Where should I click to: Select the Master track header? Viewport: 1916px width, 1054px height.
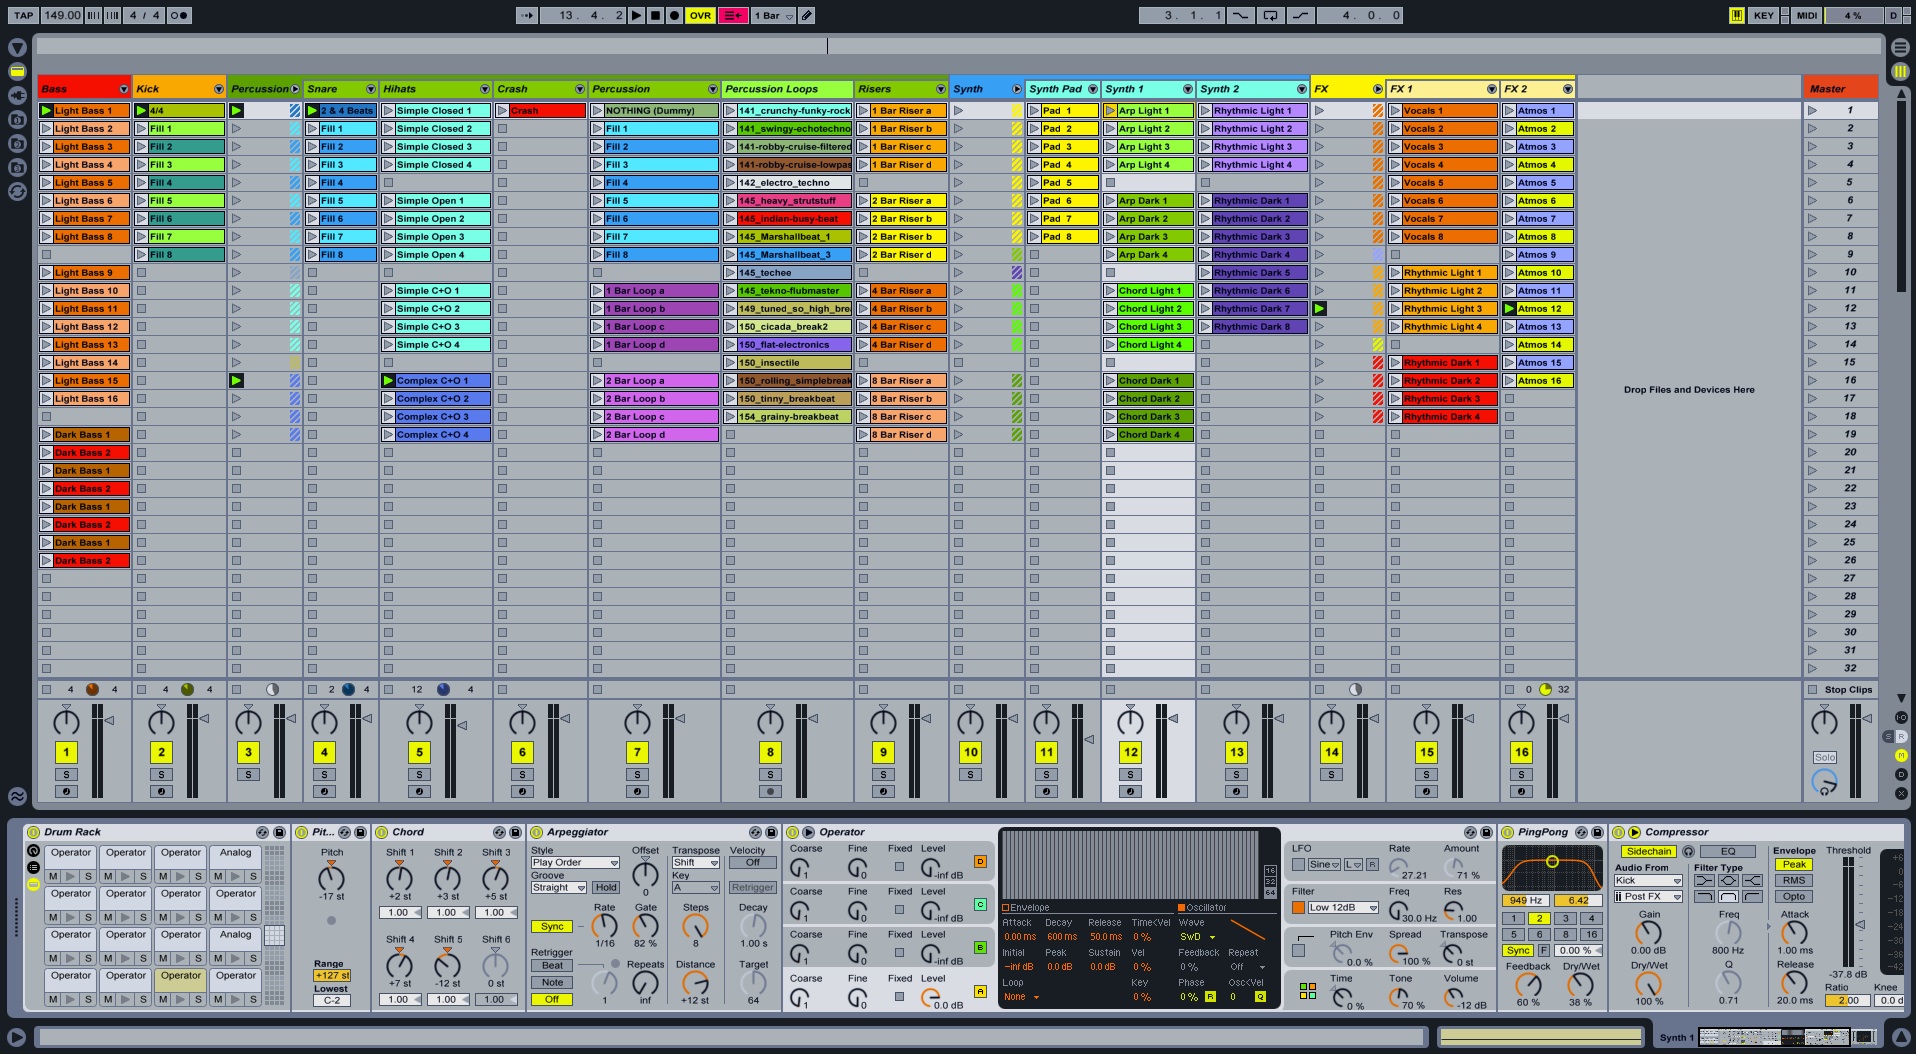tap(1838, 89)
